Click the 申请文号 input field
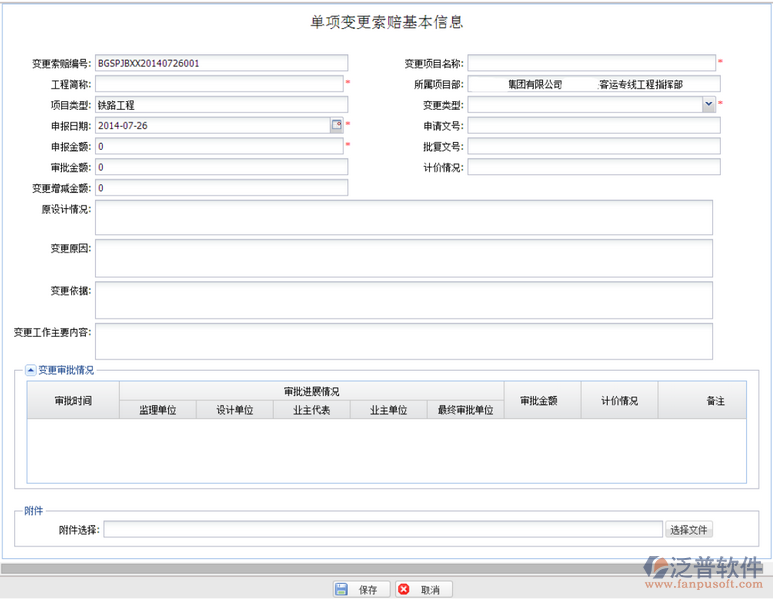Viewport: 773px width, 600px height. [591, 125]
